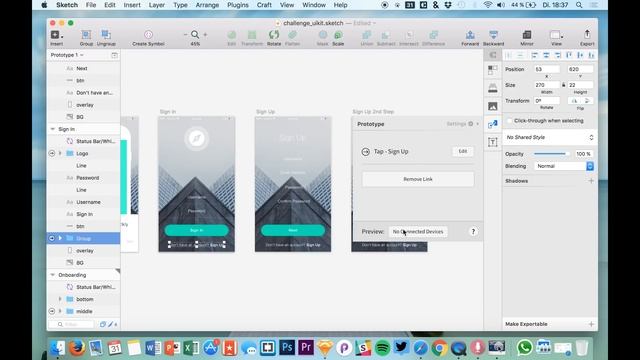Click the Prototype Settings gear
Screen dimensions: 640x360
(x=471, y=124)
